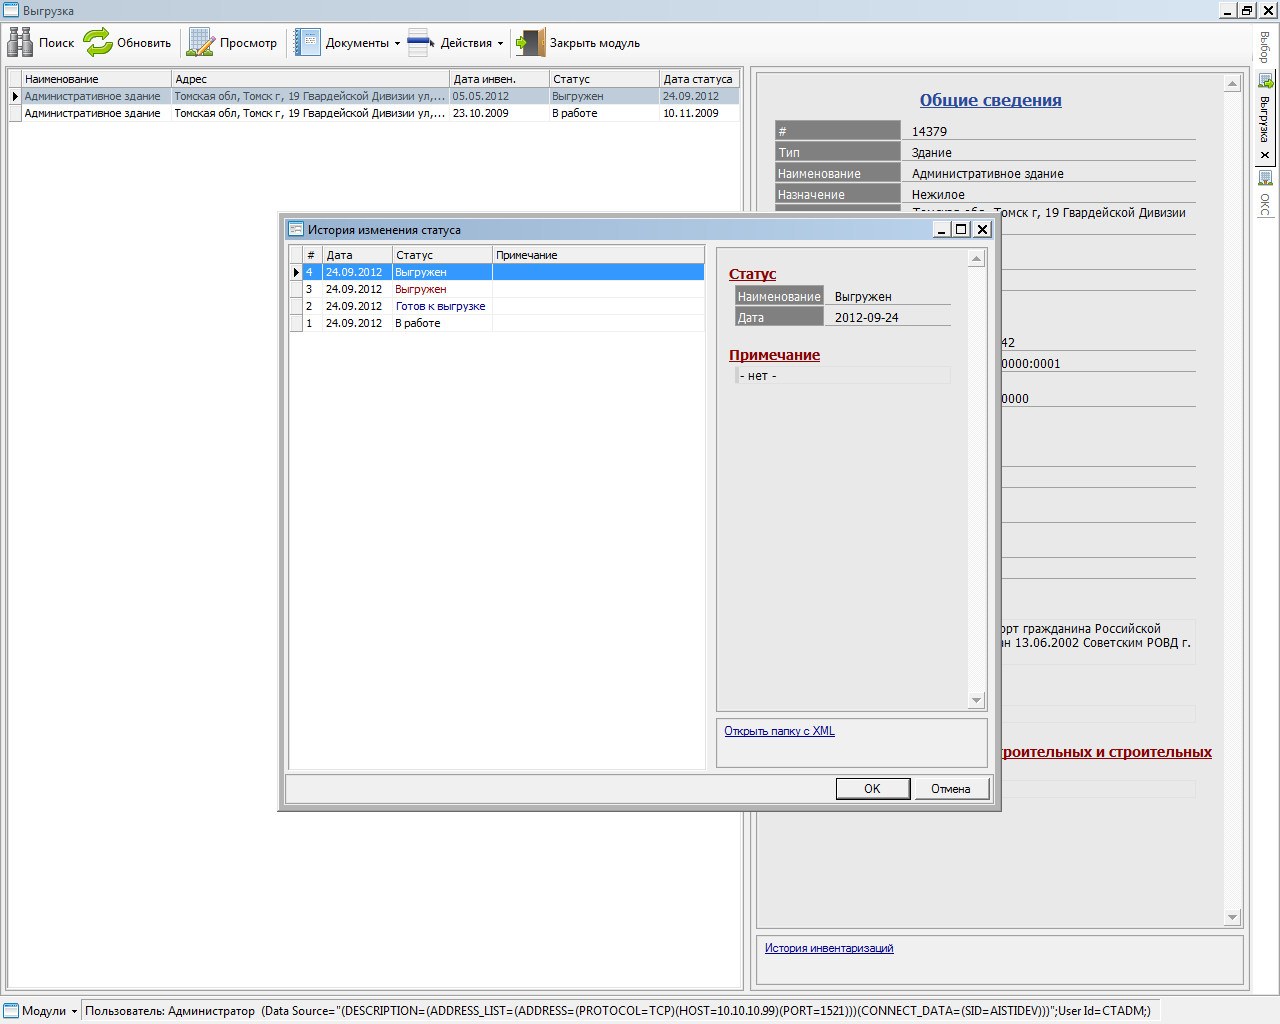The width and height of the screenshot is (1280, 1024).
Task: Click the Выгрузка icon in right sidebar
Action: pos(1265,82)
